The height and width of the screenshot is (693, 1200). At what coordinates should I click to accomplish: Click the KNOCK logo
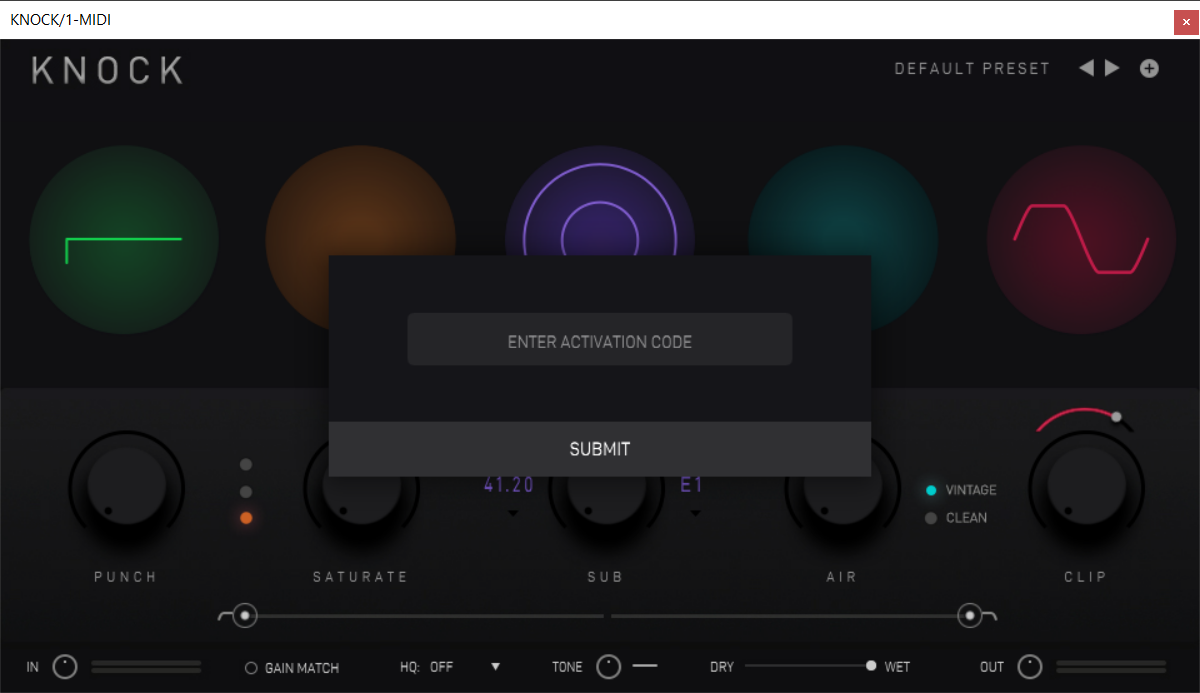coord(107,70)
